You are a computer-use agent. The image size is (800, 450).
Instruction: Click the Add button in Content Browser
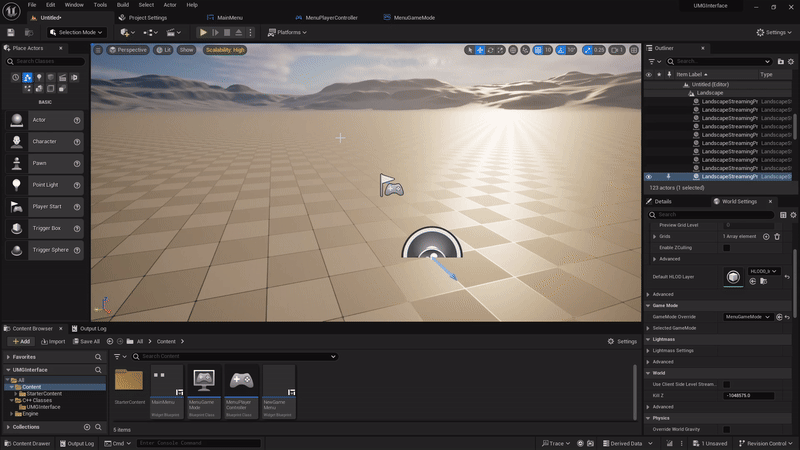pyautogui.click(x=21, y=341)
